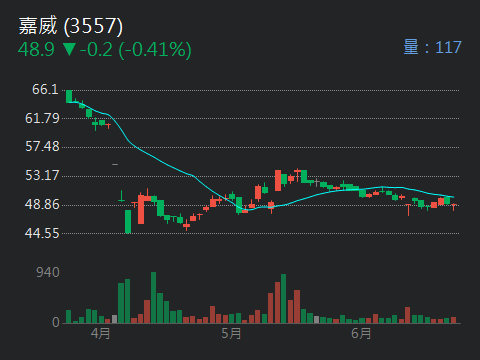This screenshot has width=480, height=360.
Task: Click the current price 48.9
Action: click(36, 50)
